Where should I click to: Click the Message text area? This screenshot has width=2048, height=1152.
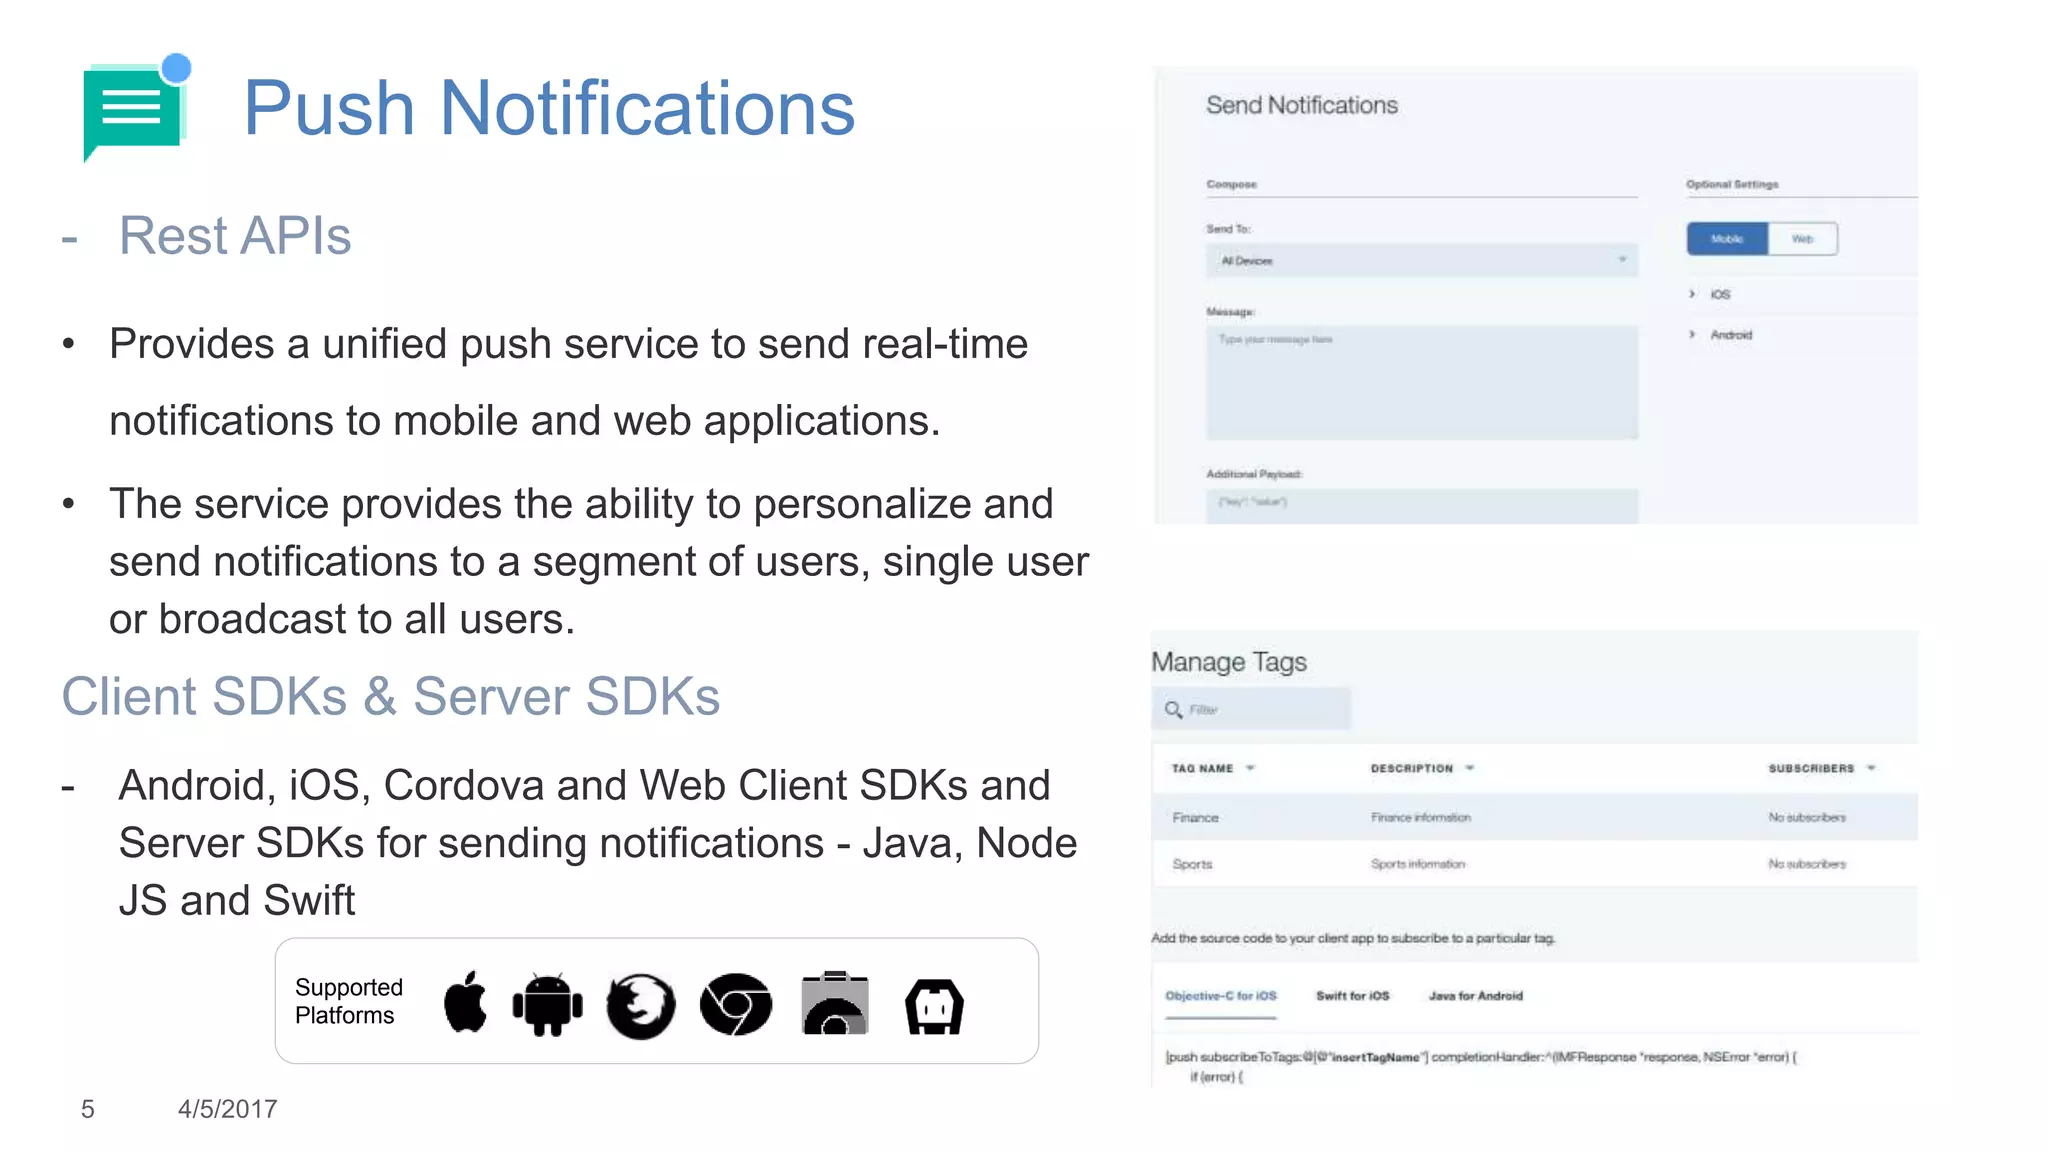(1421, 382)
